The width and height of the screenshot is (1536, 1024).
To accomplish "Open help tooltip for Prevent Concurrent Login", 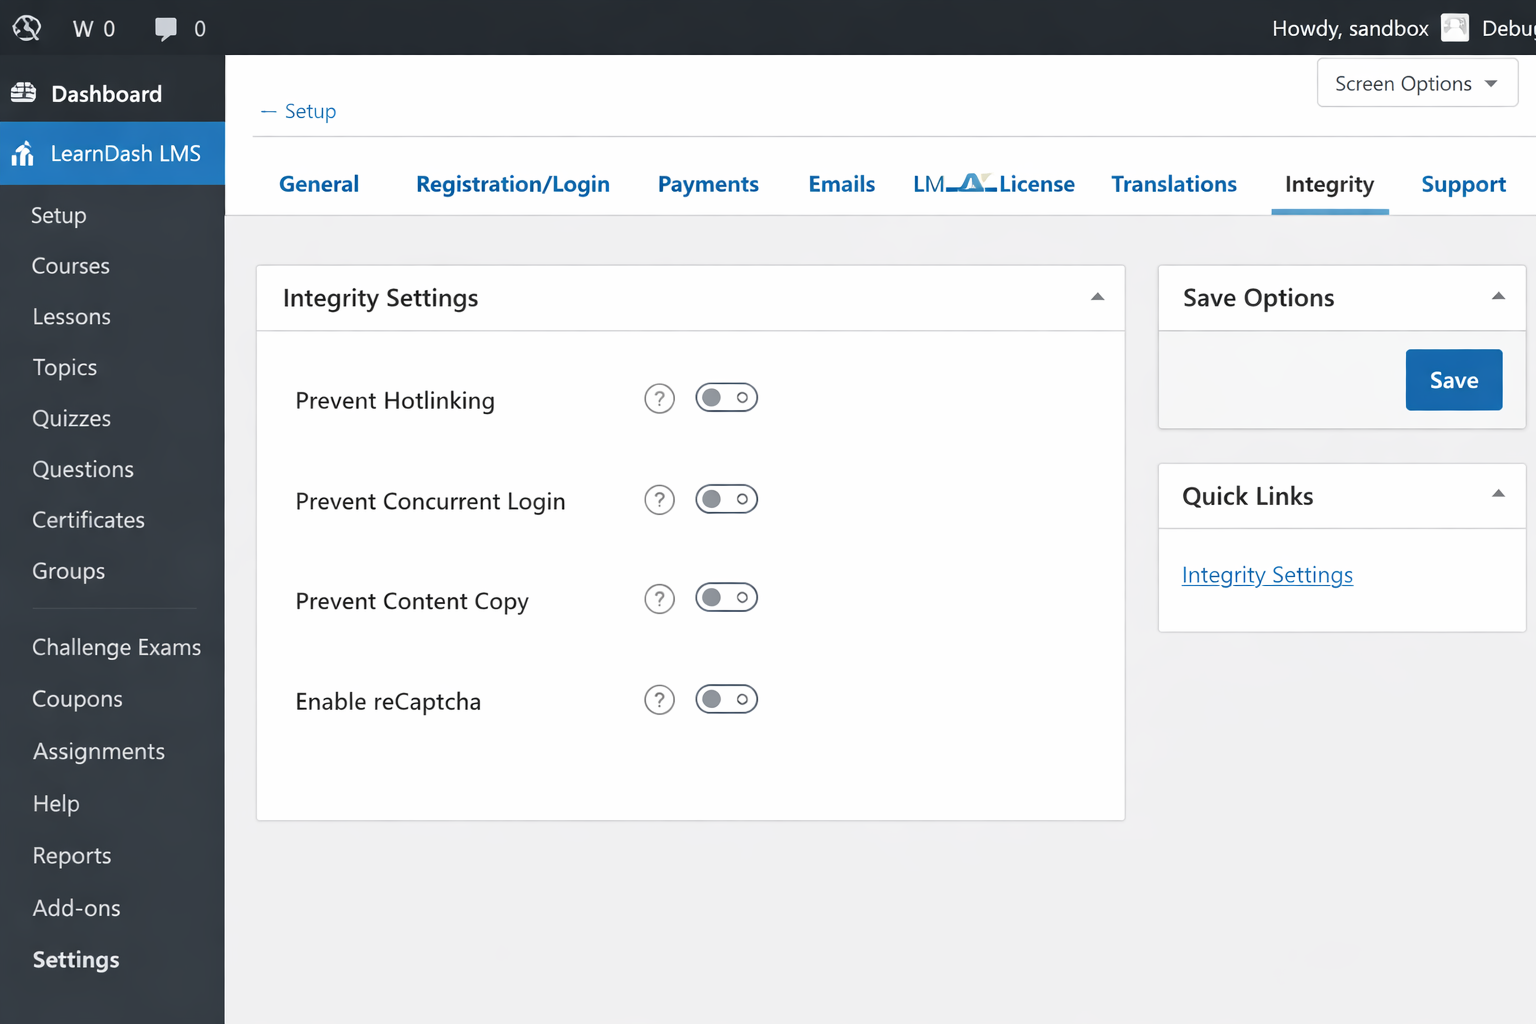I will point(659,500).
